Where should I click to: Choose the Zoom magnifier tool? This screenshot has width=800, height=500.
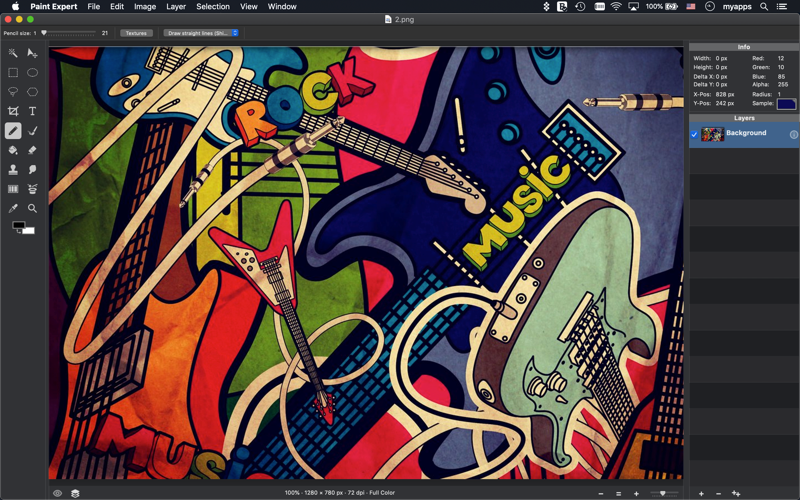click(x=32, y=208)
